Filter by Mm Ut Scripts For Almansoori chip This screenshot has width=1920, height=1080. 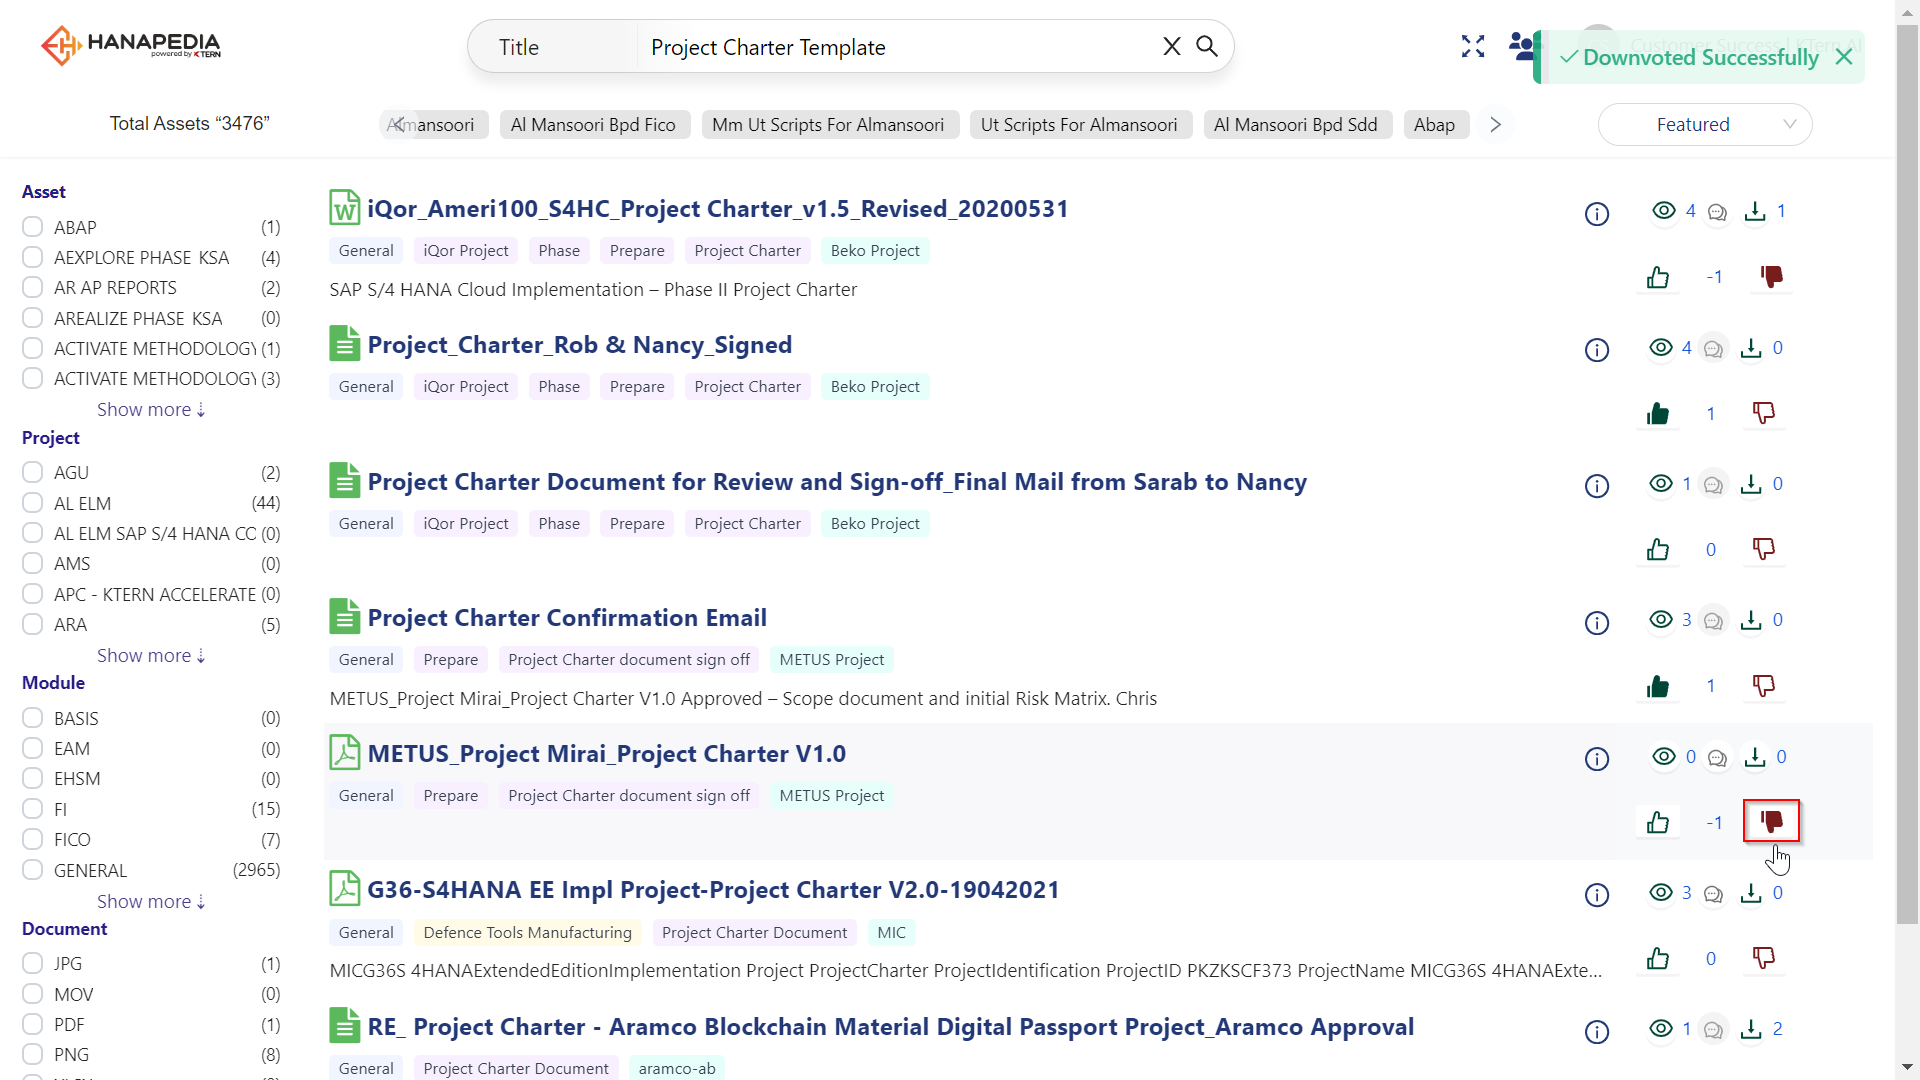click(x=828, y=124)
